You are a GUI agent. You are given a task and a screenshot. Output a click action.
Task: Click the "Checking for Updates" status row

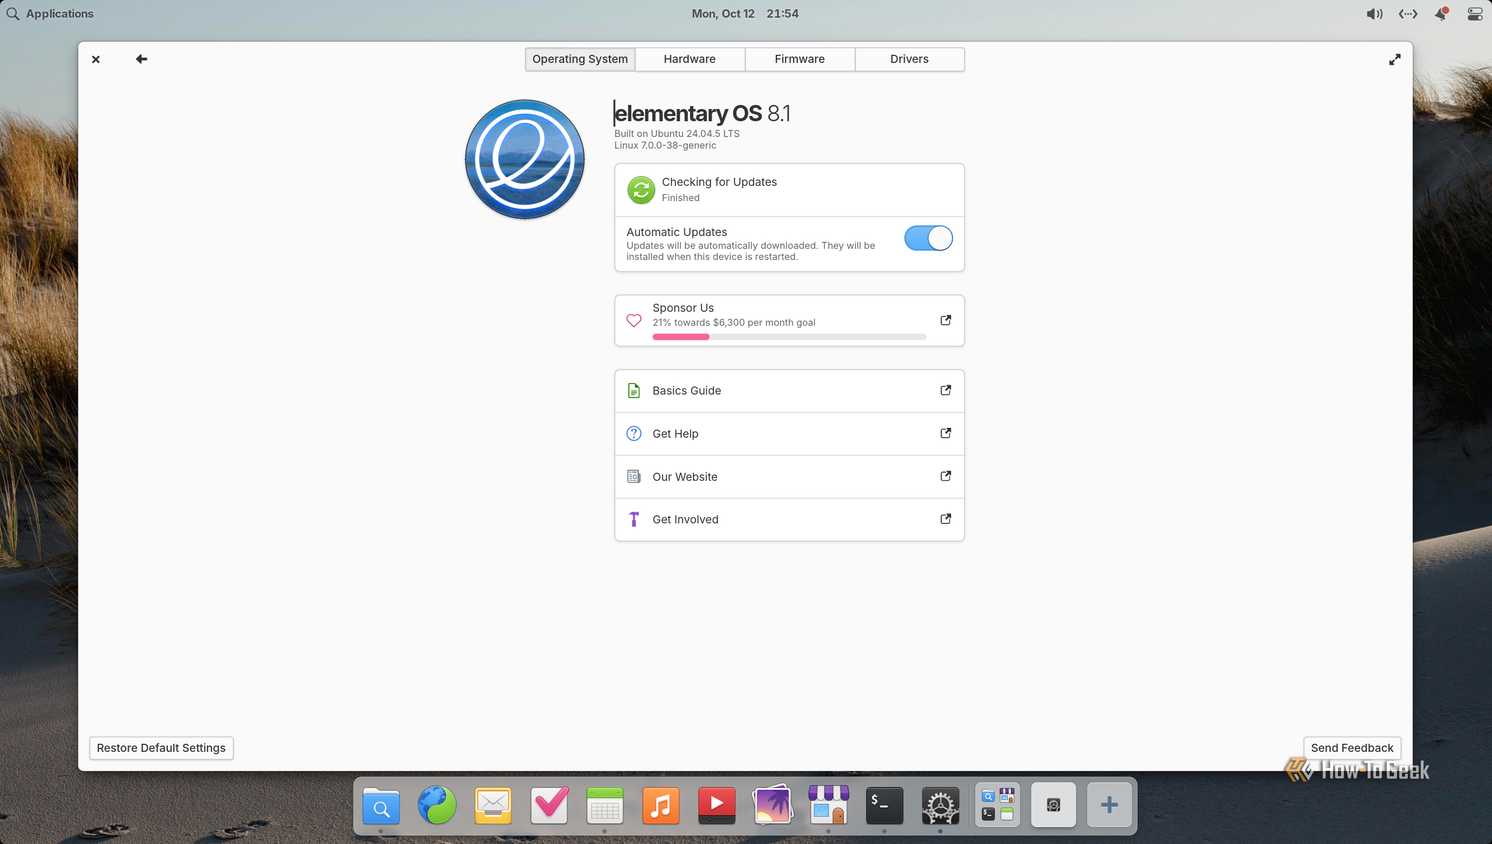(x=789, y=190)
